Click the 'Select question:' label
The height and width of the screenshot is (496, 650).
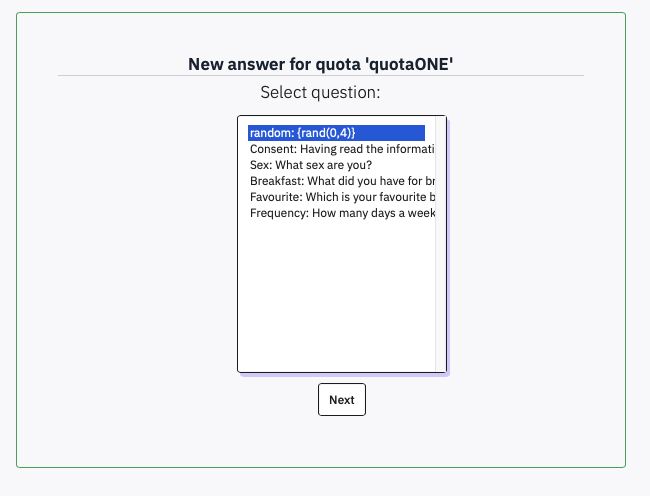coord(321,93)
